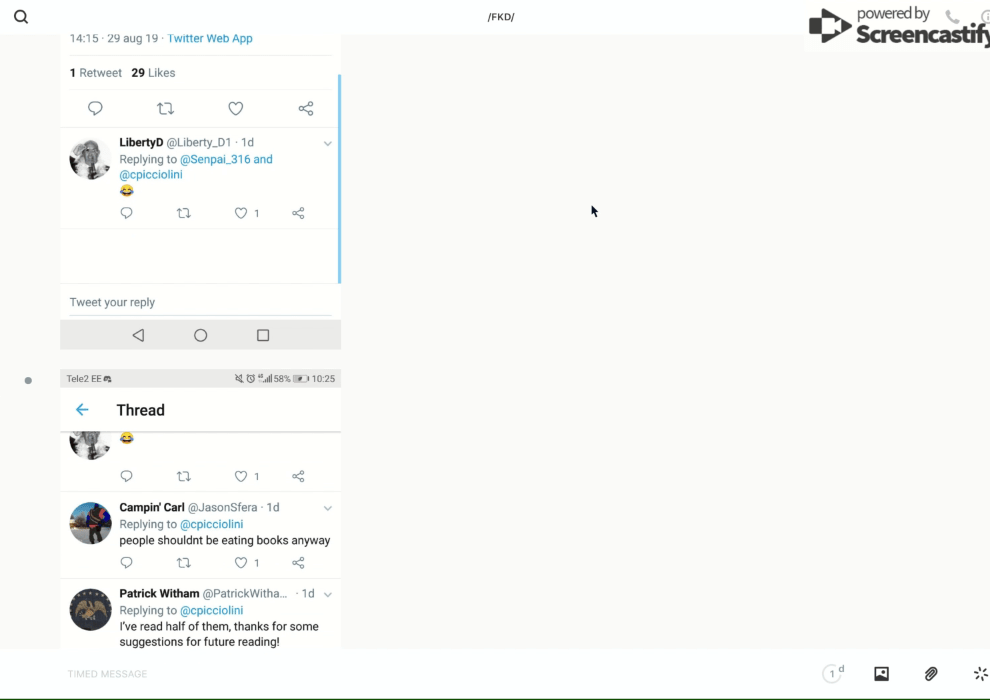
Task: Start a voice call with phone icon
Action: click(x=952, y=17)
